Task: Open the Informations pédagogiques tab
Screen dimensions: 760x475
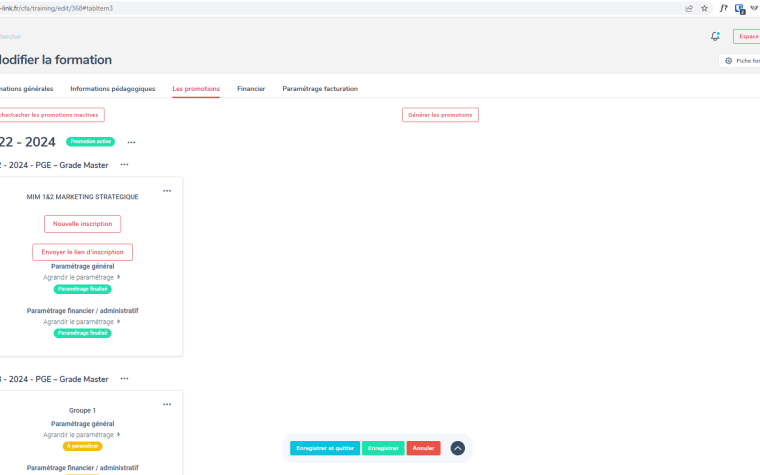Action: coord(113,89)
